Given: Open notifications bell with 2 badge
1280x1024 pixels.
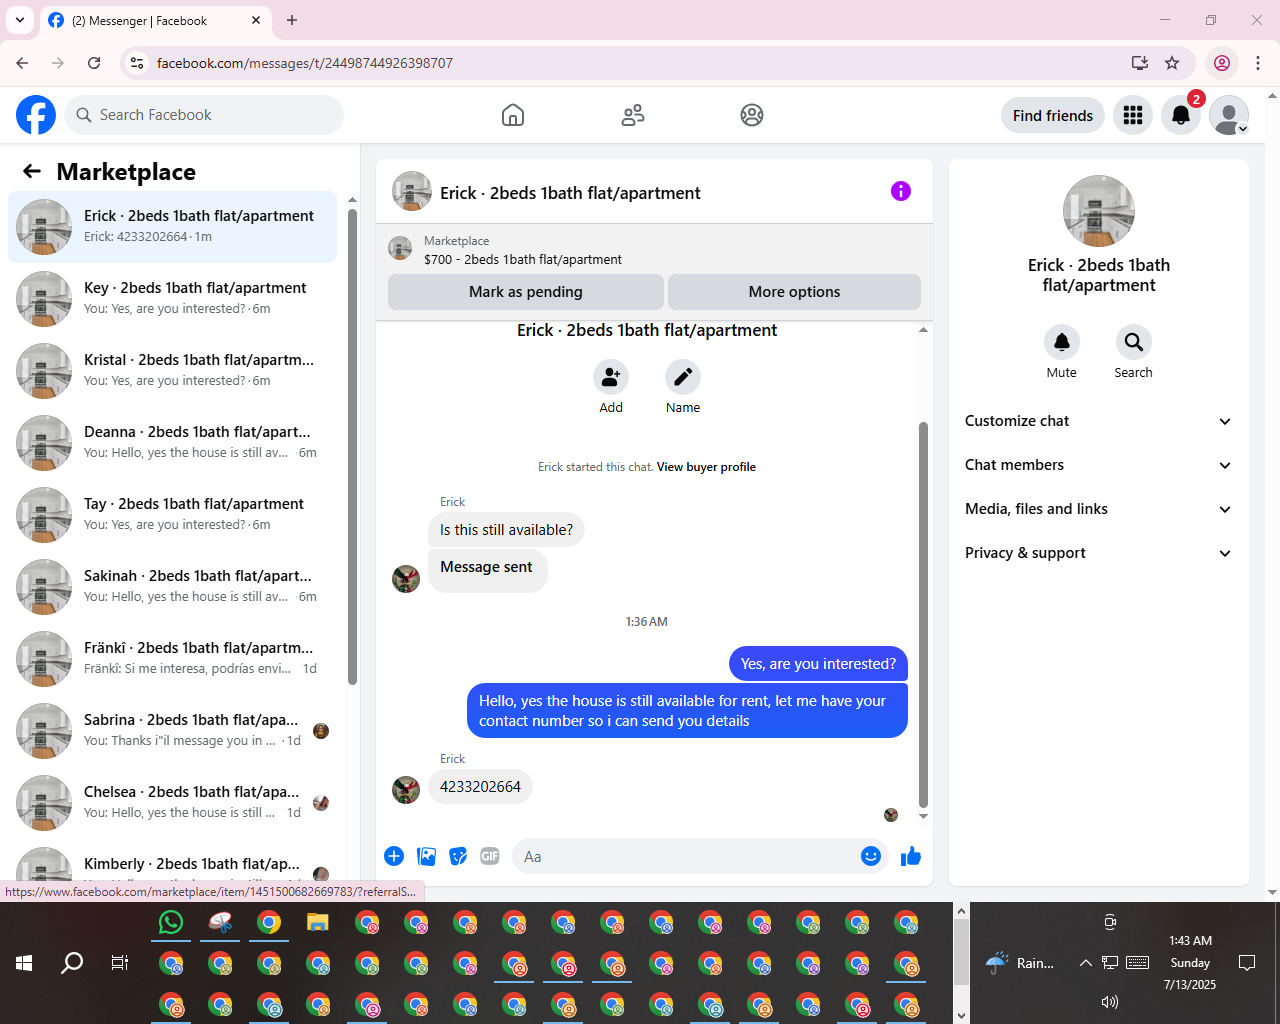Looking at the screenshot, I should click(1181, 115).
